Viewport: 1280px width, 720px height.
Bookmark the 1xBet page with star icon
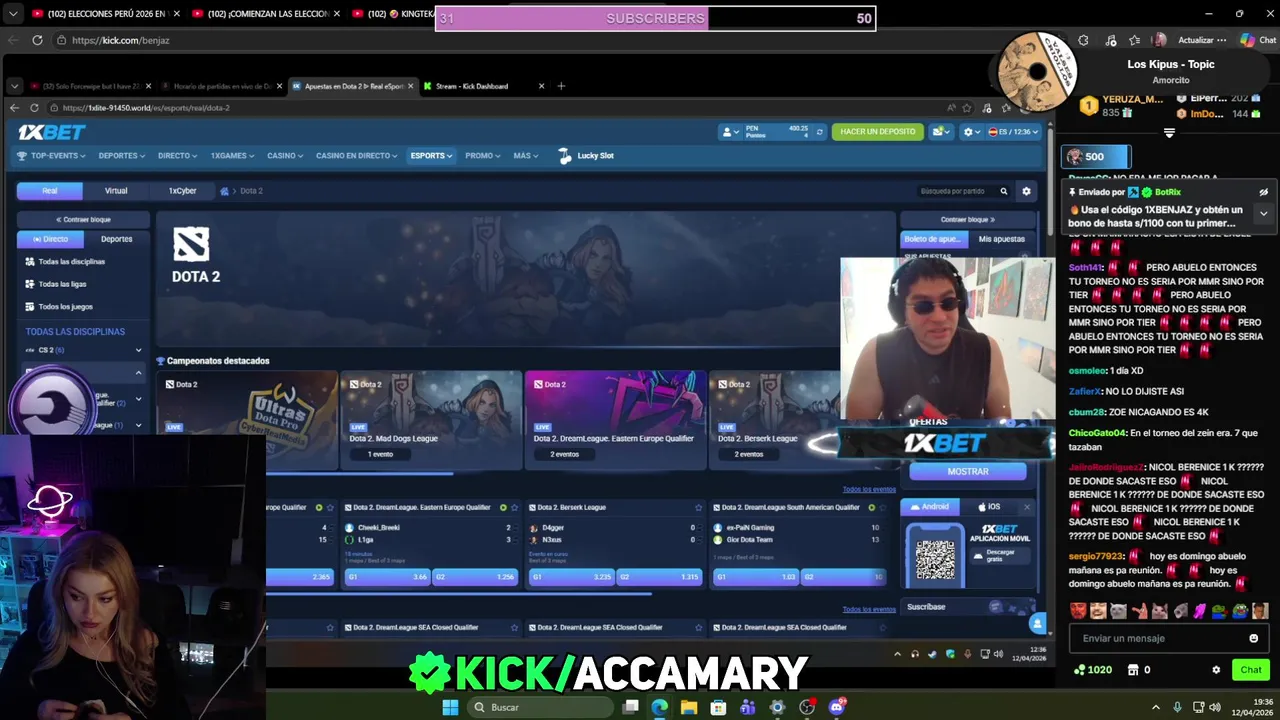coord(966,108)
